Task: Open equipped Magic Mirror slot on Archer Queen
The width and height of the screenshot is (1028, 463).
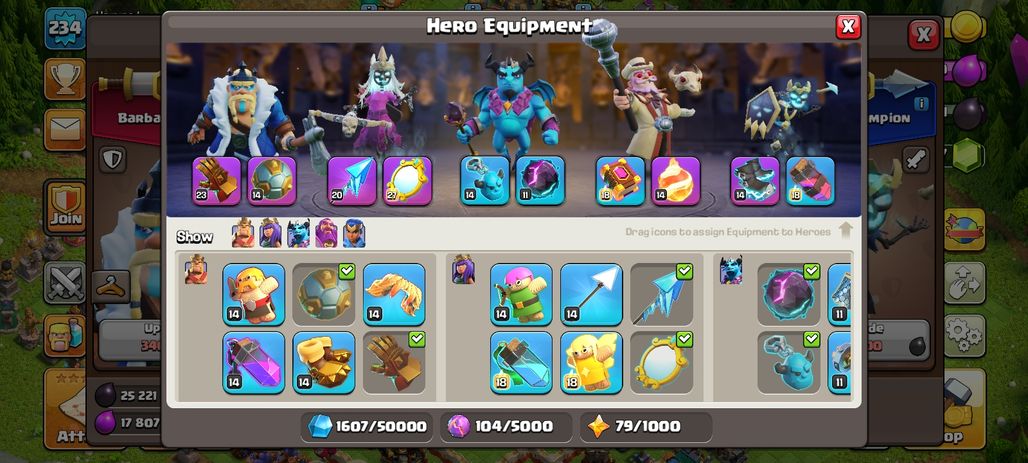Action: [407, 181]
